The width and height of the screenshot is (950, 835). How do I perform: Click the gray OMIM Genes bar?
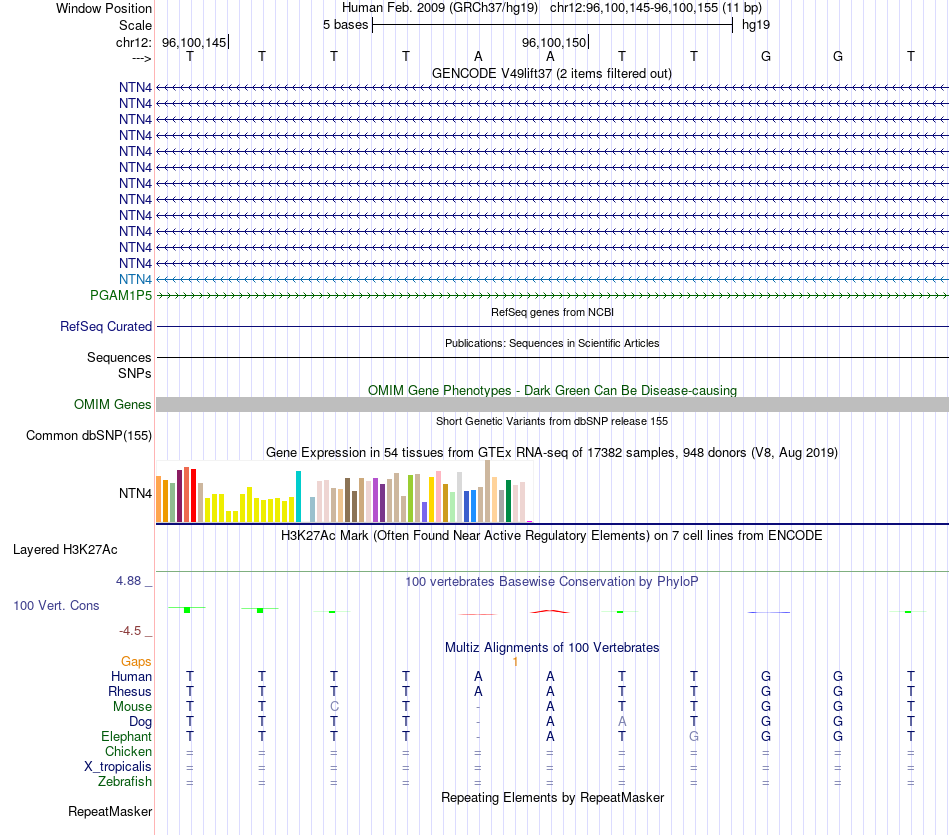(552, 404)
